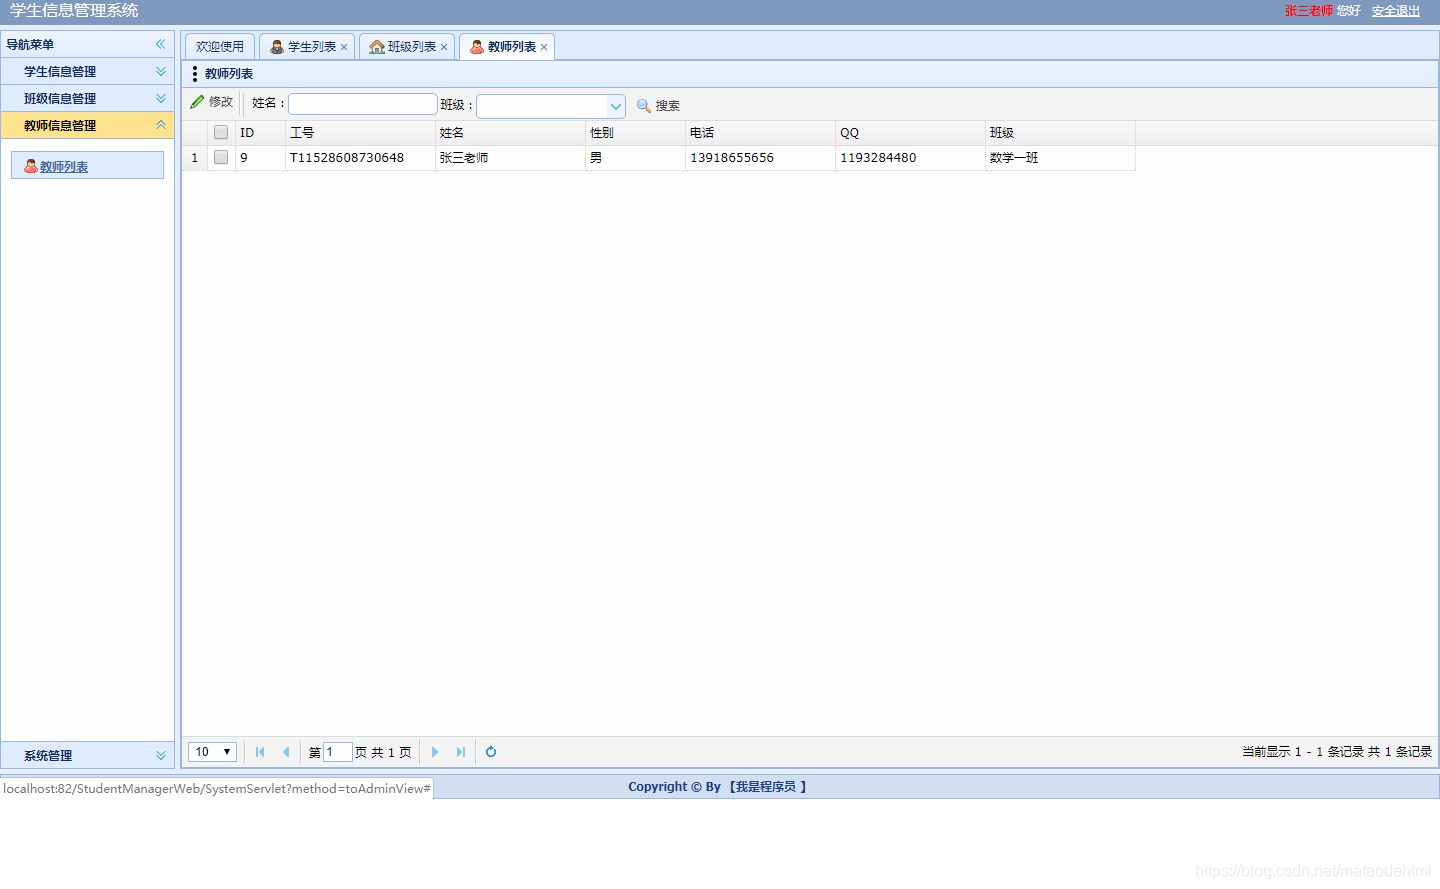The width and height of the screenshot is (1440, 889).
Task: Open the page size dropdown showing 10
Action: click(212, 752)
